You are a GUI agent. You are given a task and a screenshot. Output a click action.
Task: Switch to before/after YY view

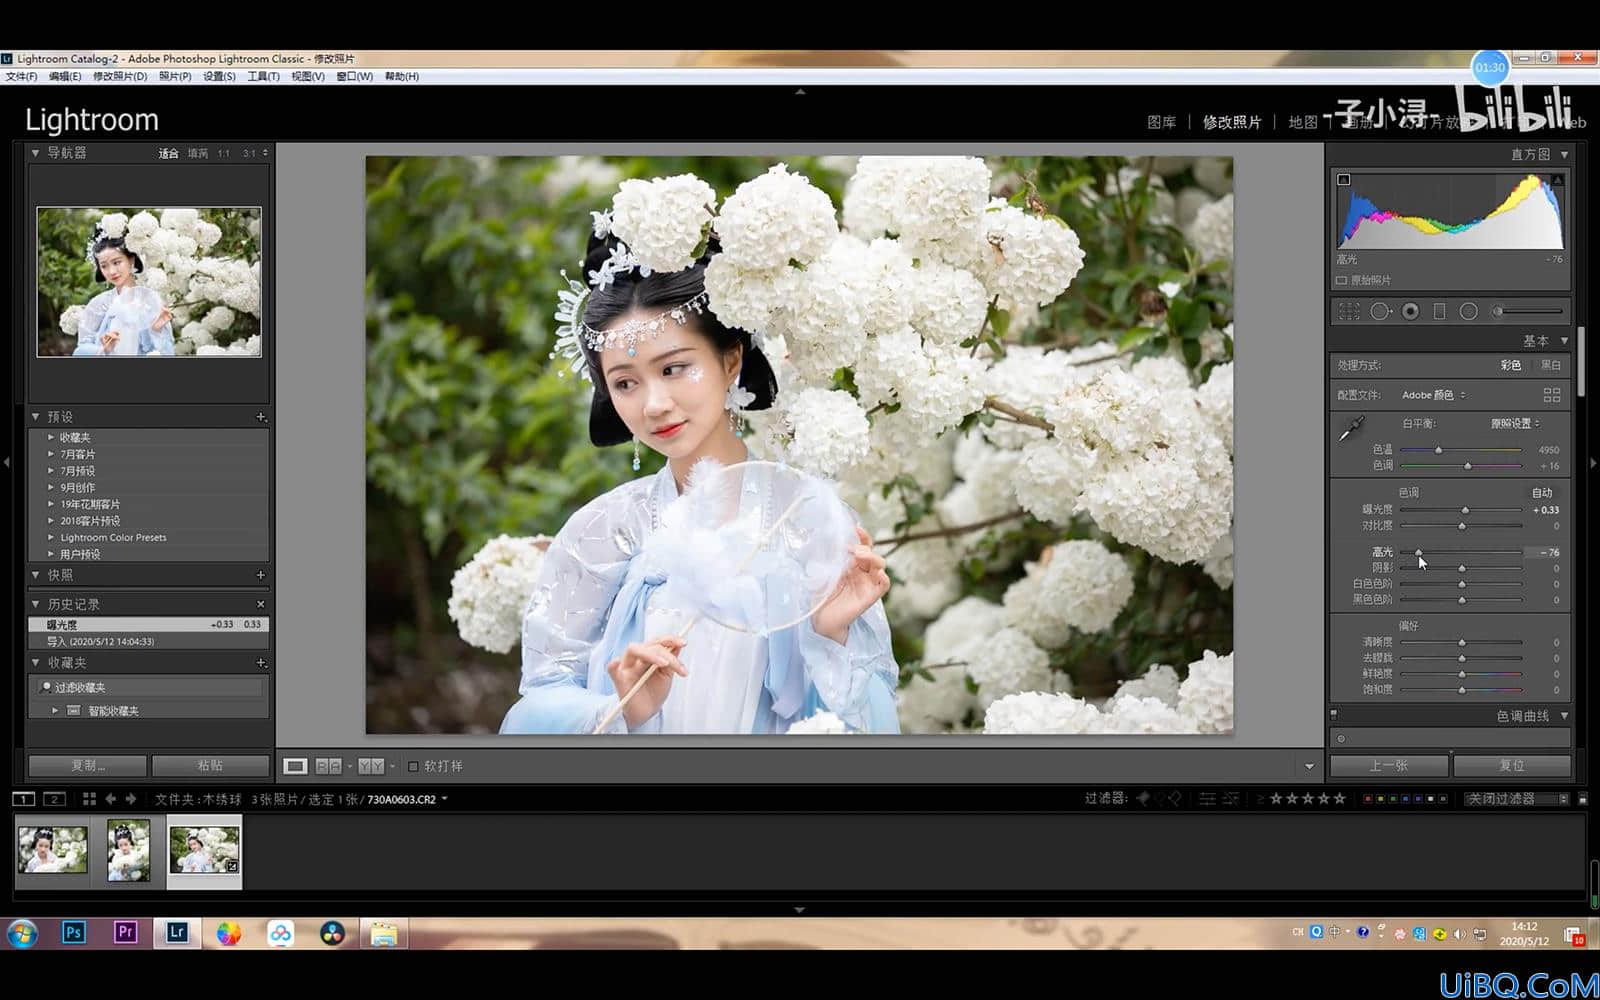pyautogui.click(x=371, y=766)
